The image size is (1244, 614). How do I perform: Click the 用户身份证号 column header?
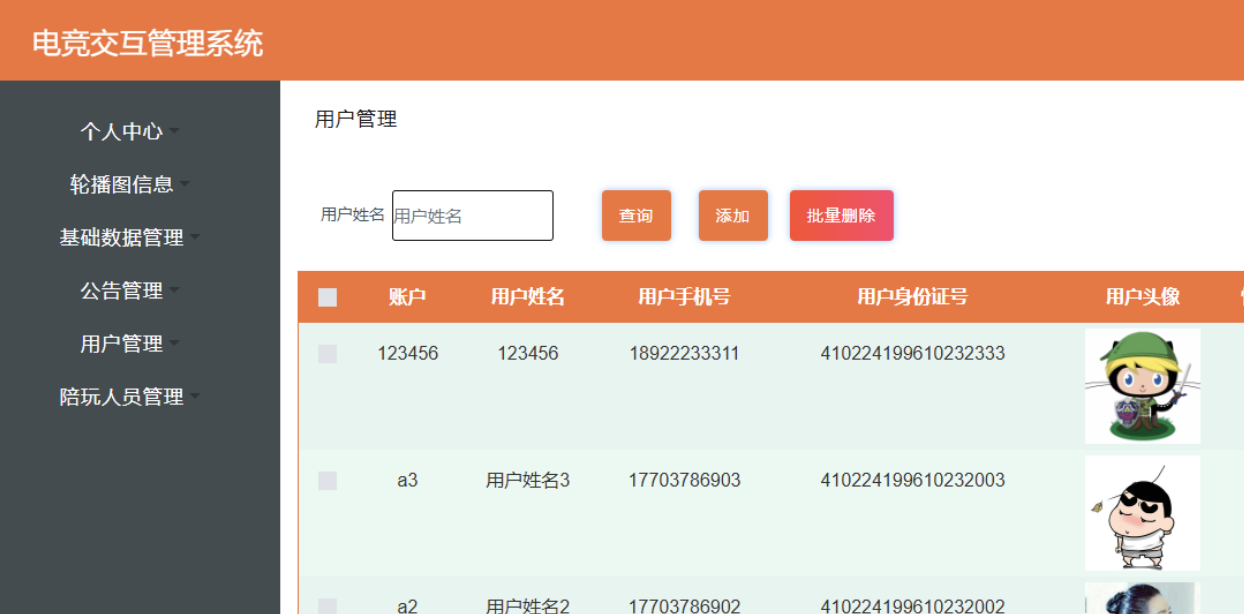pyautogui.click(x=912, y=297)
